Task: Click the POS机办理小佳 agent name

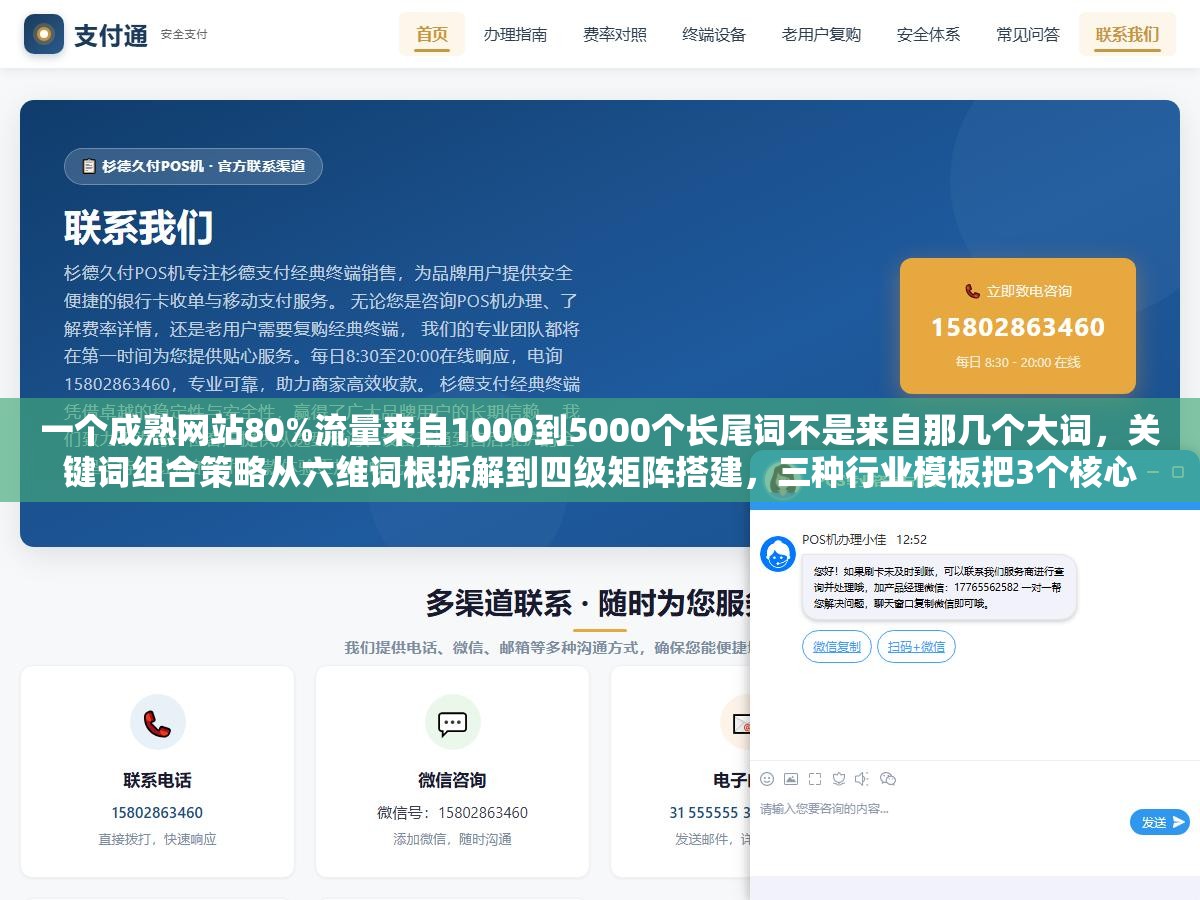Action: (844, 539)
